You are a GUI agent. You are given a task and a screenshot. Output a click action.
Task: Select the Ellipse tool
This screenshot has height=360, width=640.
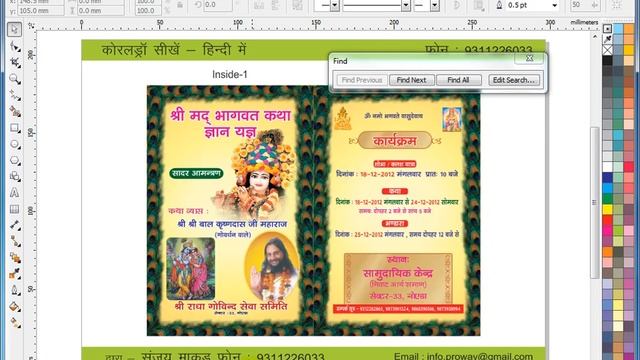pos(15,144)
